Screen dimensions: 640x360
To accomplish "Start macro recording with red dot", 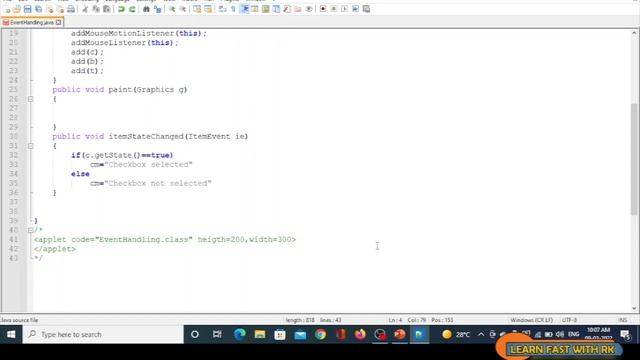I will click(x=323, y=9).
